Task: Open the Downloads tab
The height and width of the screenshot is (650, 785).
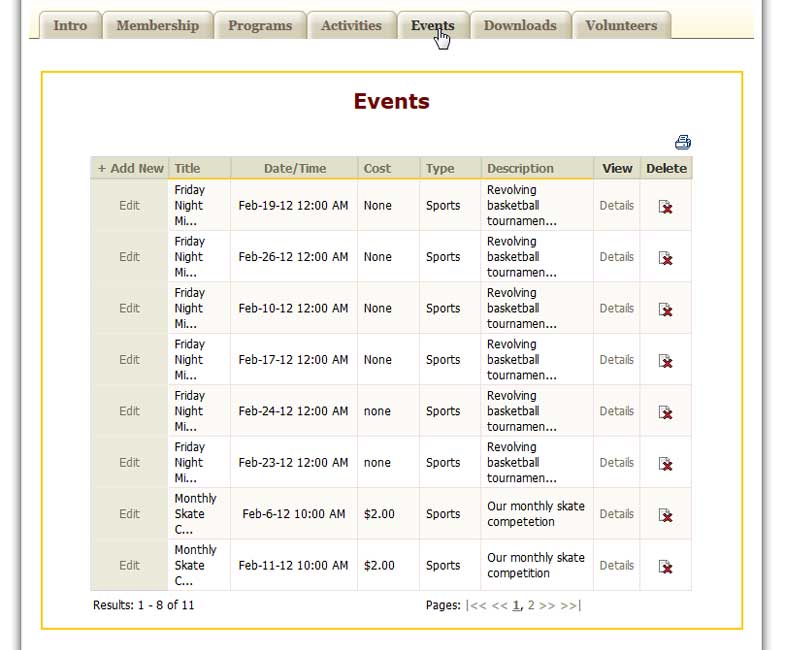Action: (520, 26)
